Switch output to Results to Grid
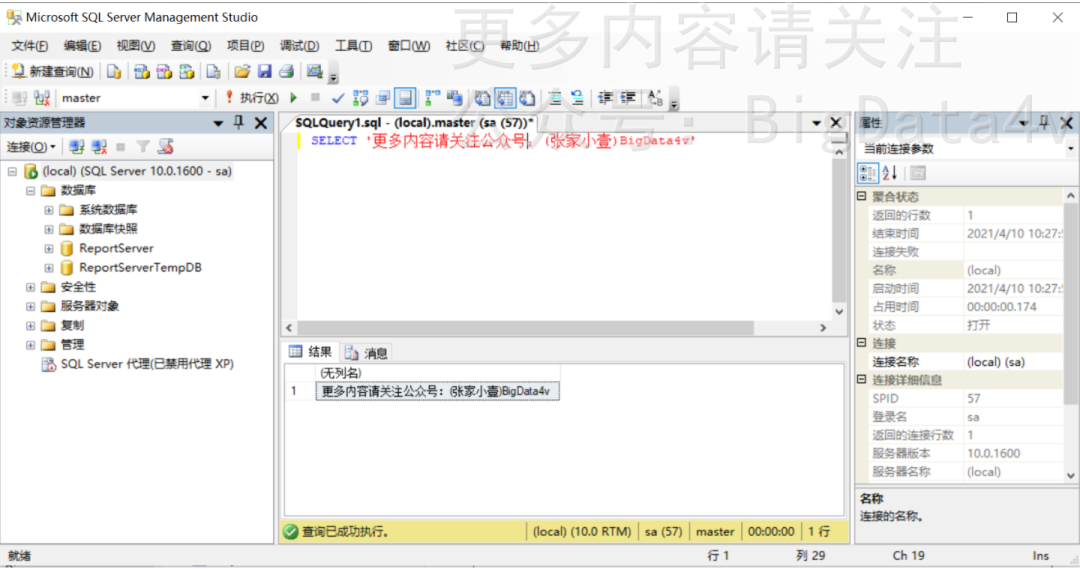The width and height of the screenshot is (1080, 569). (x=505, y=98)
